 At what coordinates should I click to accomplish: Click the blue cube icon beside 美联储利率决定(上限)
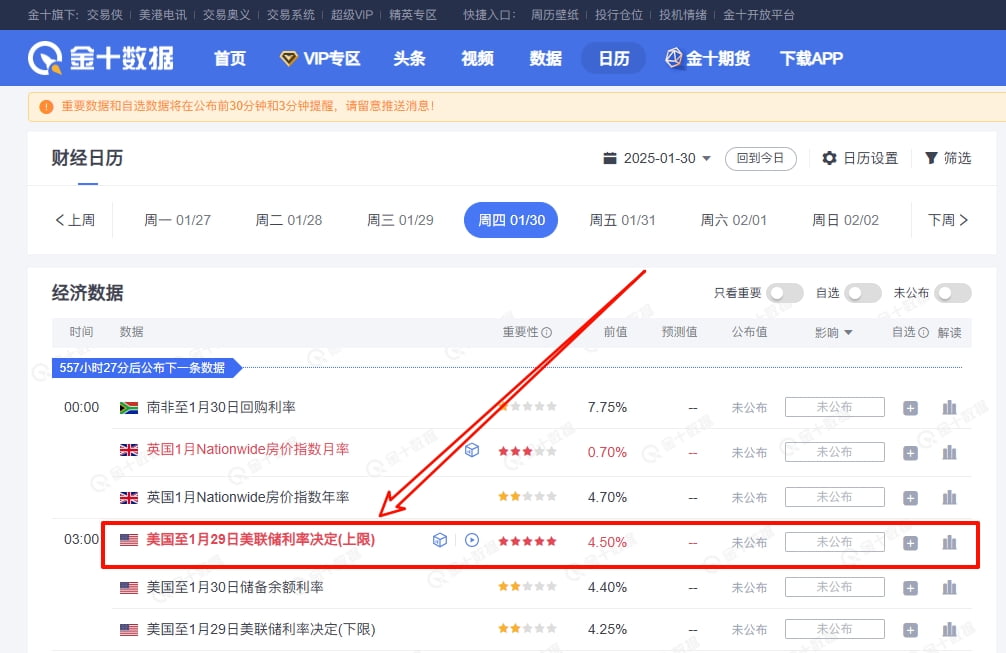coord(439,540)
